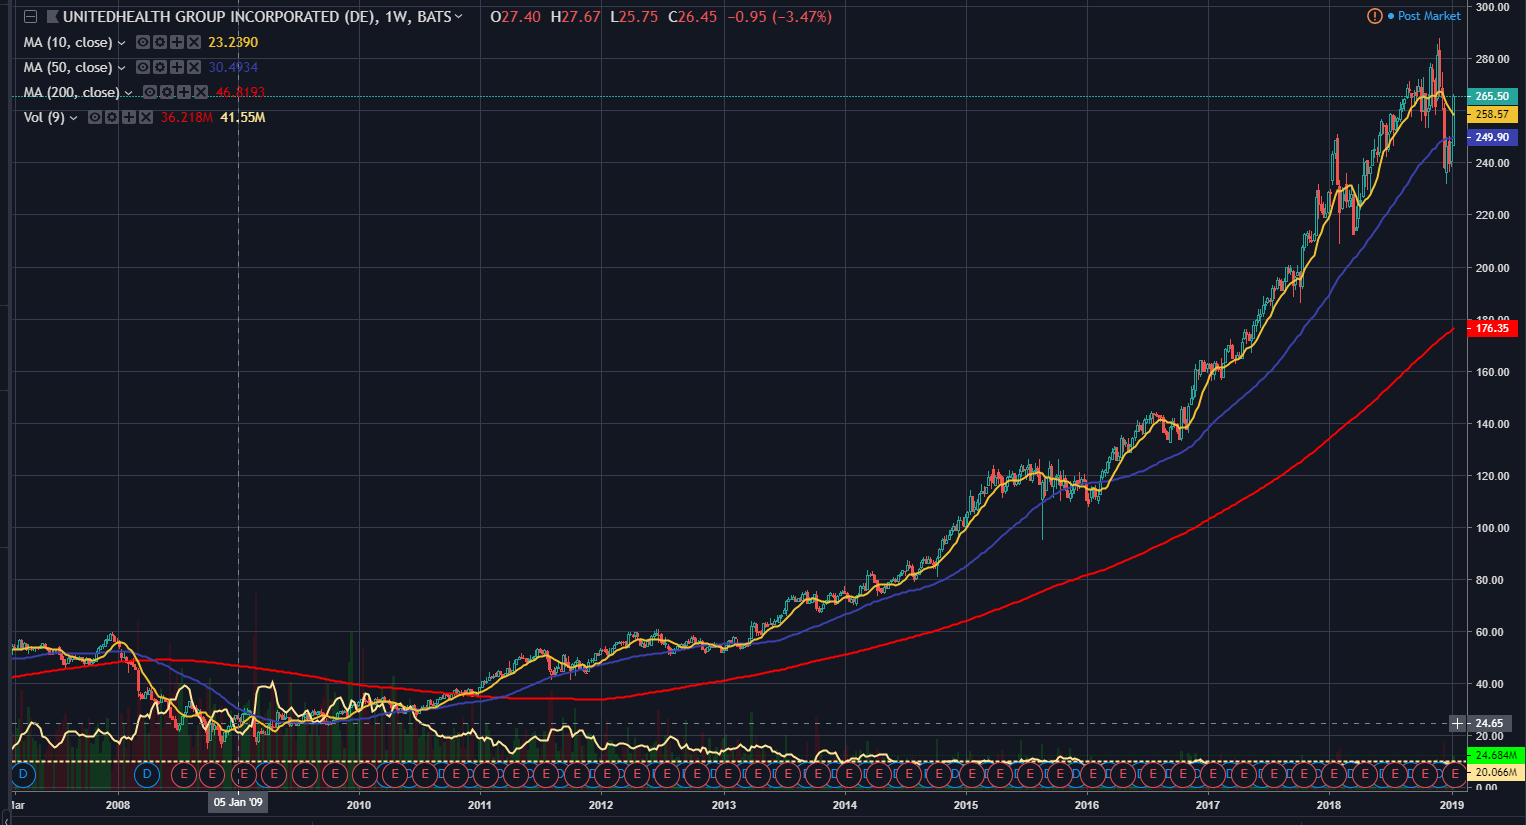
Task: Click the Post Market status link
Action: (x=1429, y=16)
